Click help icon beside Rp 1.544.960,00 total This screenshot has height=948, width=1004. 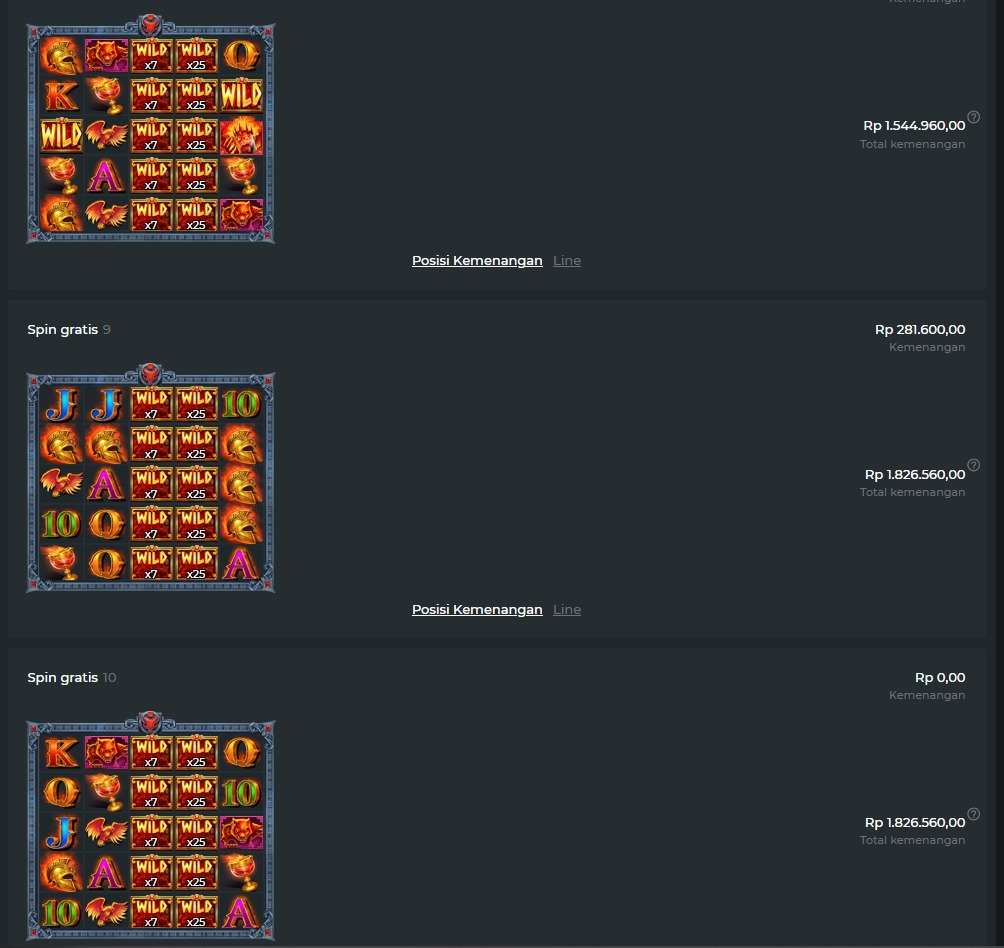click(x=973, y=117)
